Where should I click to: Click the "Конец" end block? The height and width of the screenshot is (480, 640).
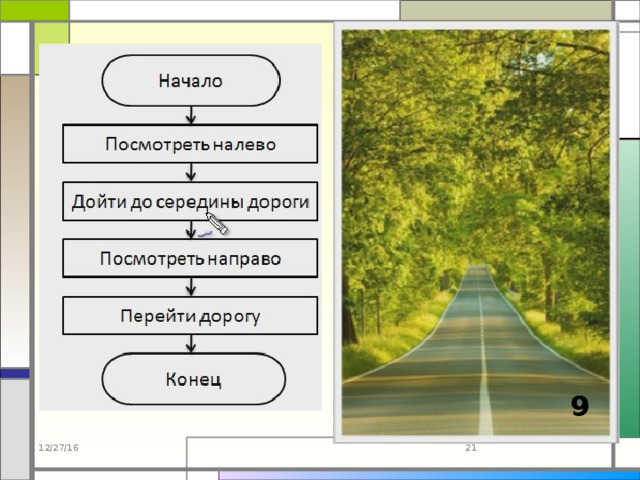click(192, 379)
